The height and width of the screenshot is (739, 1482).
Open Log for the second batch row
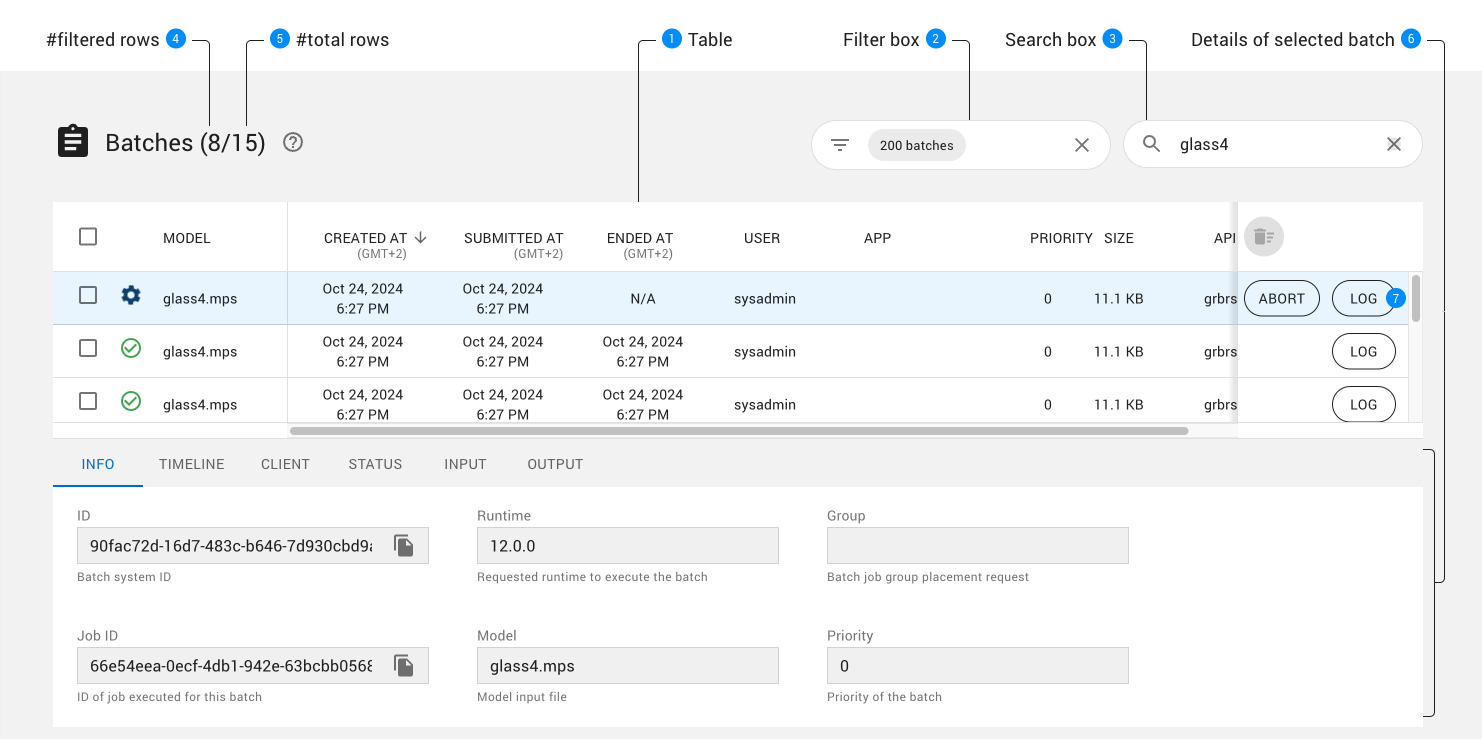(x=1363, y=352)
